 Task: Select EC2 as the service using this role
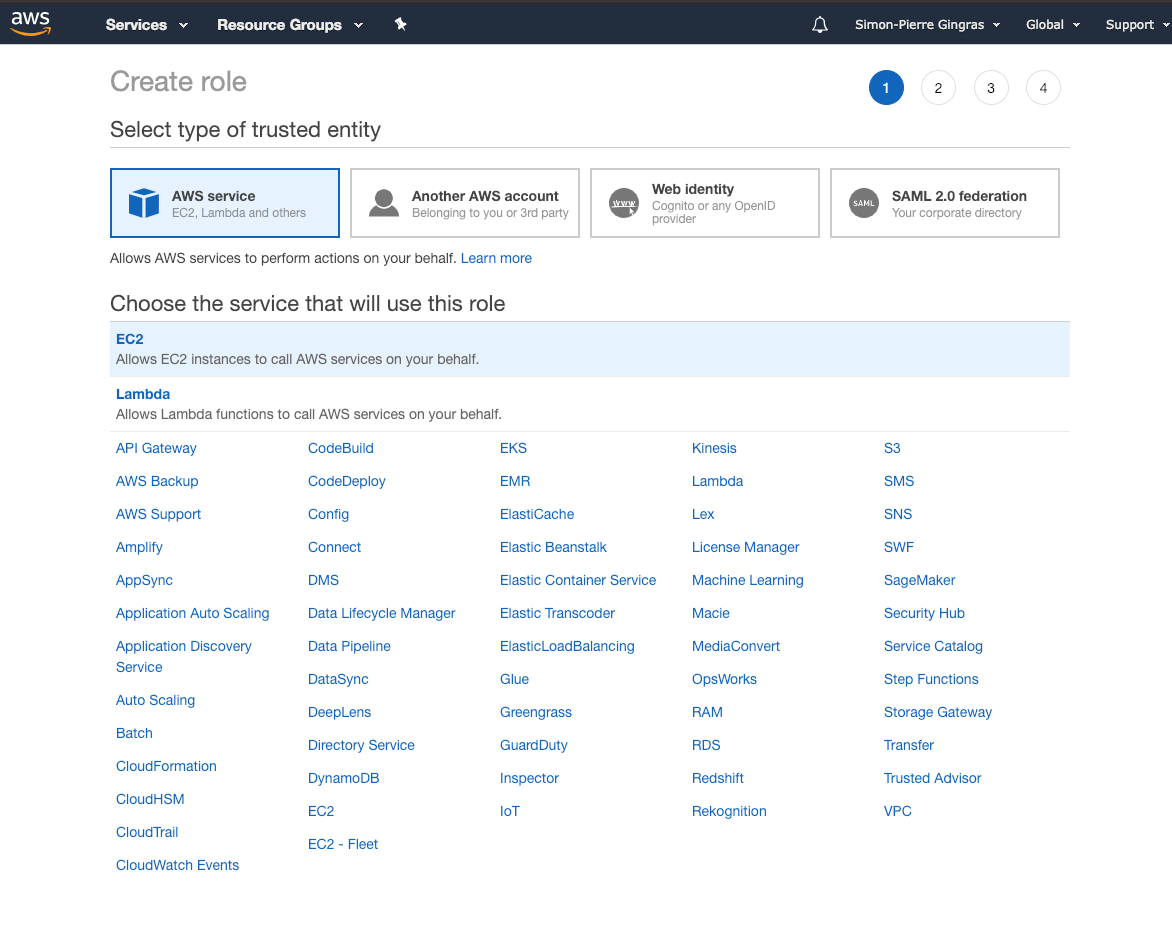[129, 339]
